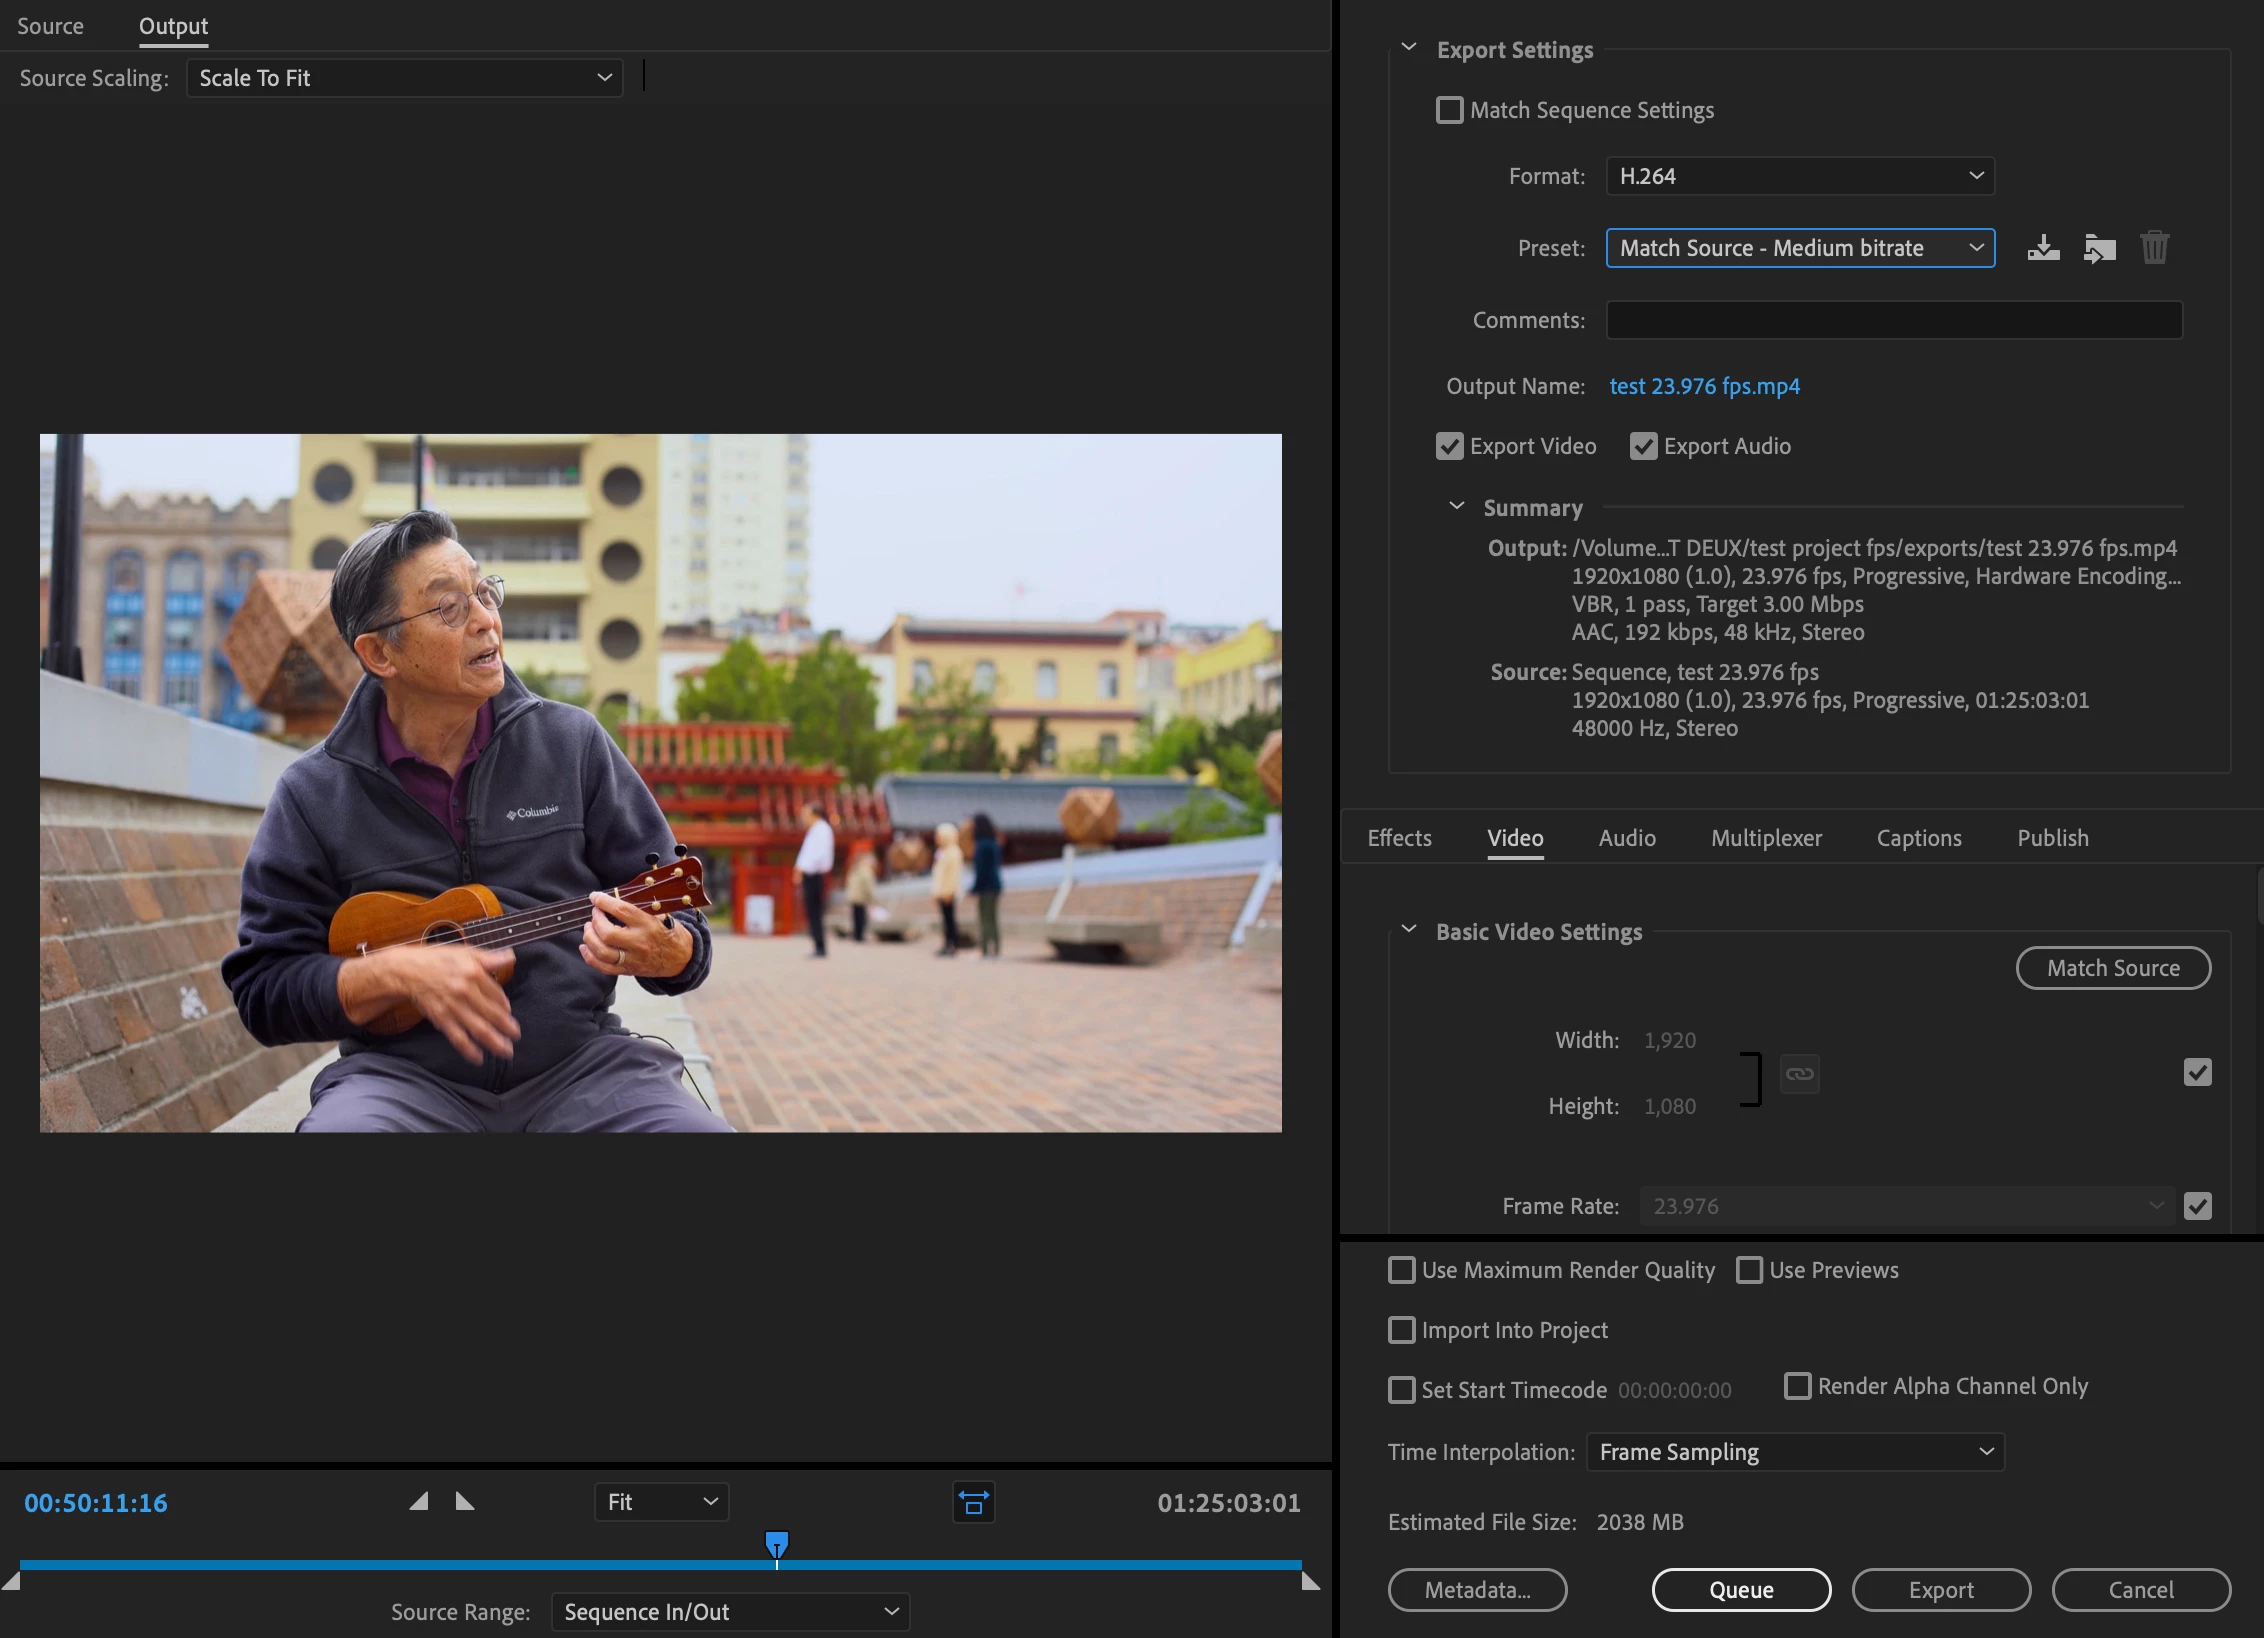The height and width of the screenshot is (1638, 2264).
Task: Switch to the Audio tab
Action: point(1627,838)
